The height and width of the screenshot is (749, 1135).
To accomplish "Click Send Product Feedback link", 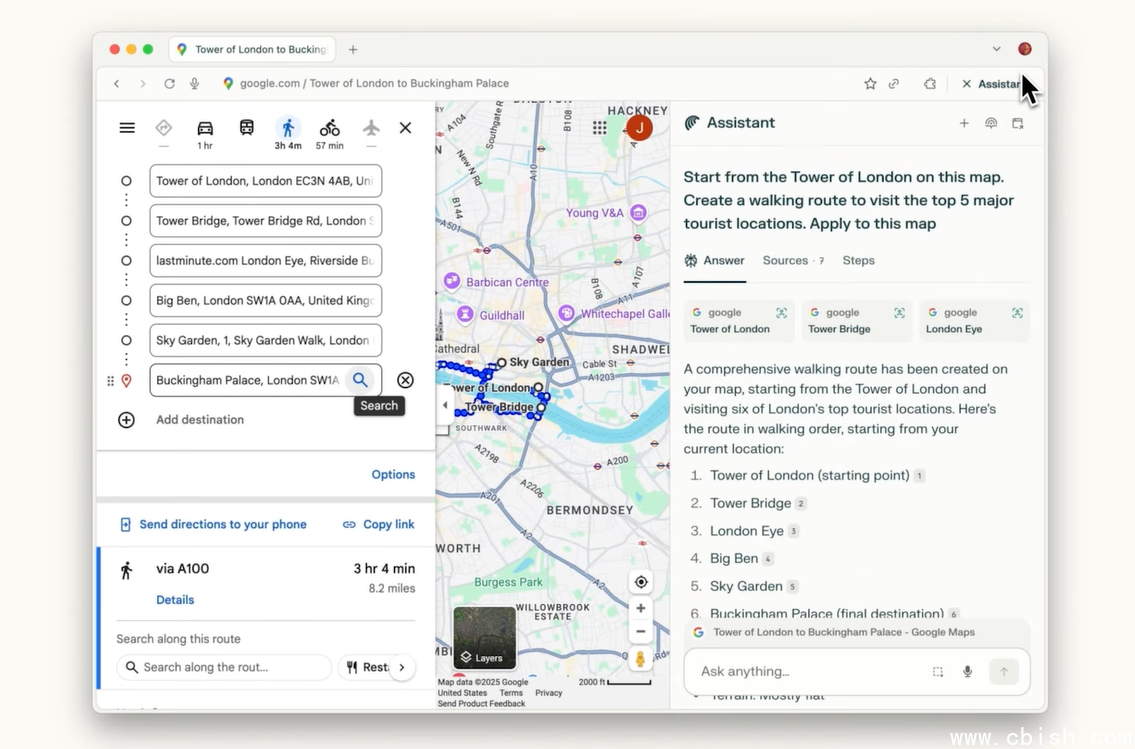I will (x=481, y=703).
